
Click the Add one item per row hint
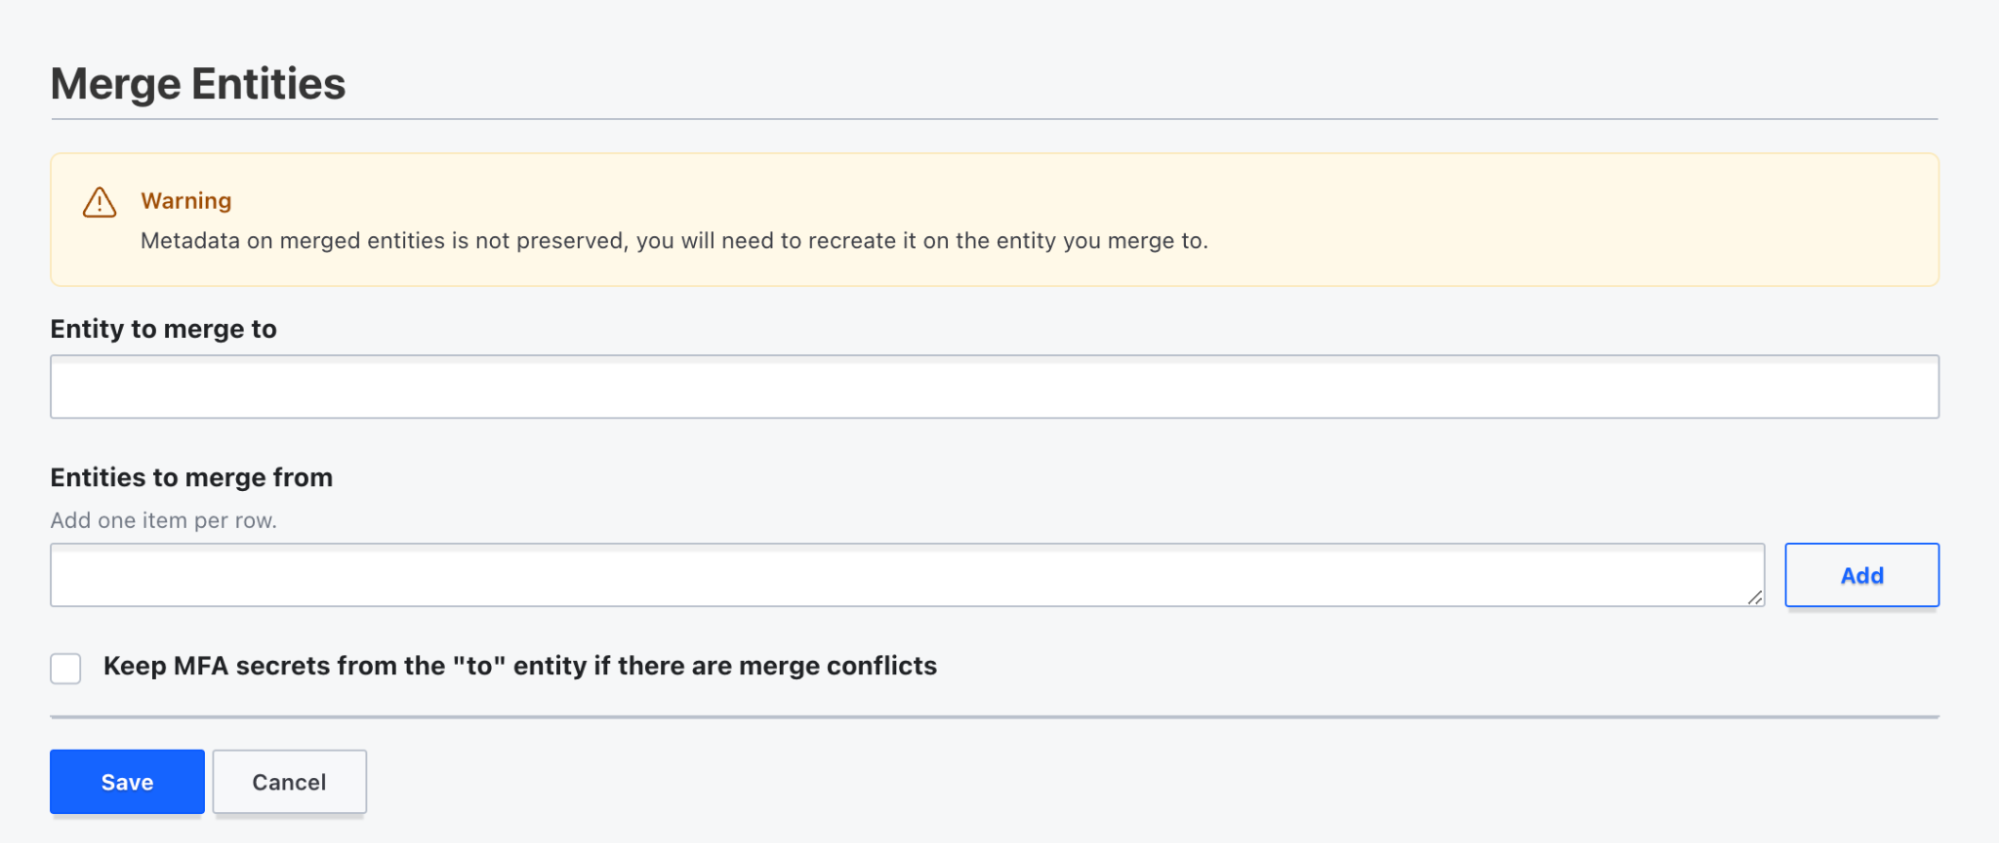pyautogui.click(x=163, y=521)
